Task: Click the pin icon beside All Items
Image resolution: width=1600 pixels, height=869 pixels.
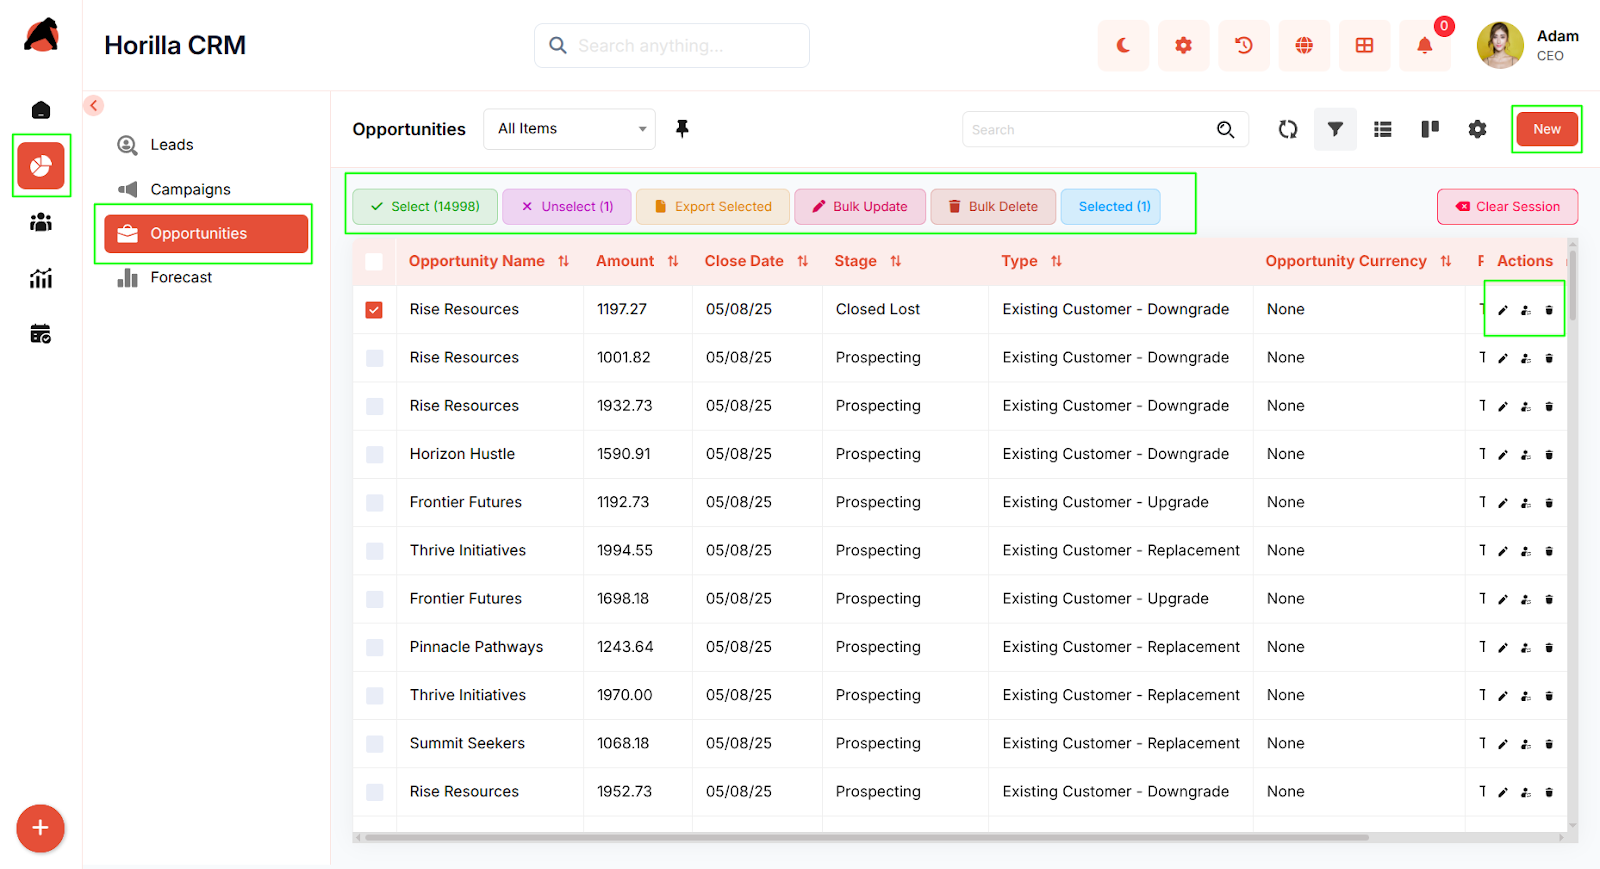Action: coord(682,129)
